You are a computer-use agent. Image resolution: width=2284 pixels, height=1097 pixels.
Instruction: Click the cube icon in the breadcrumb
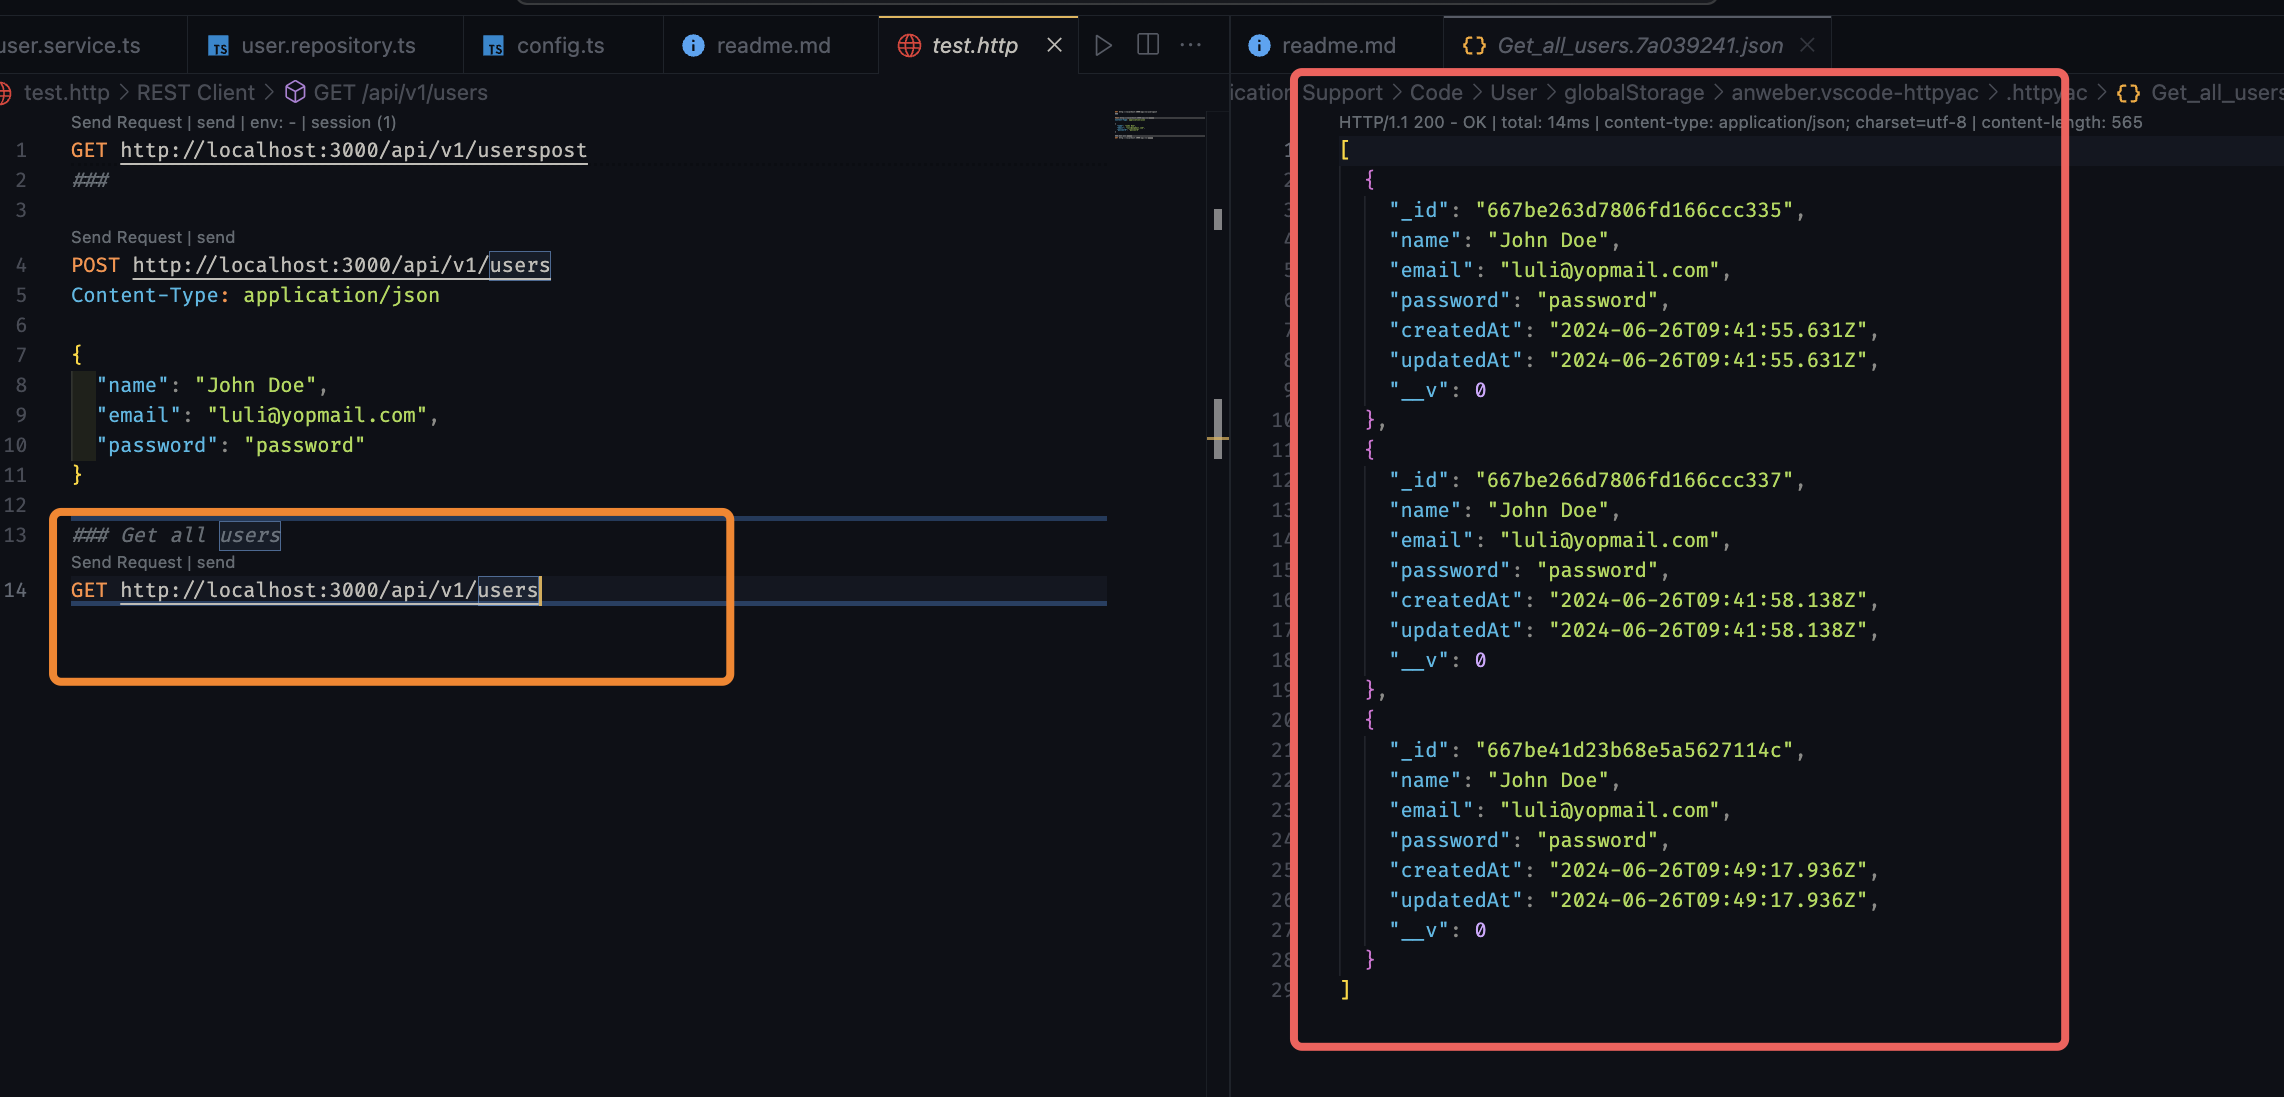295,92
